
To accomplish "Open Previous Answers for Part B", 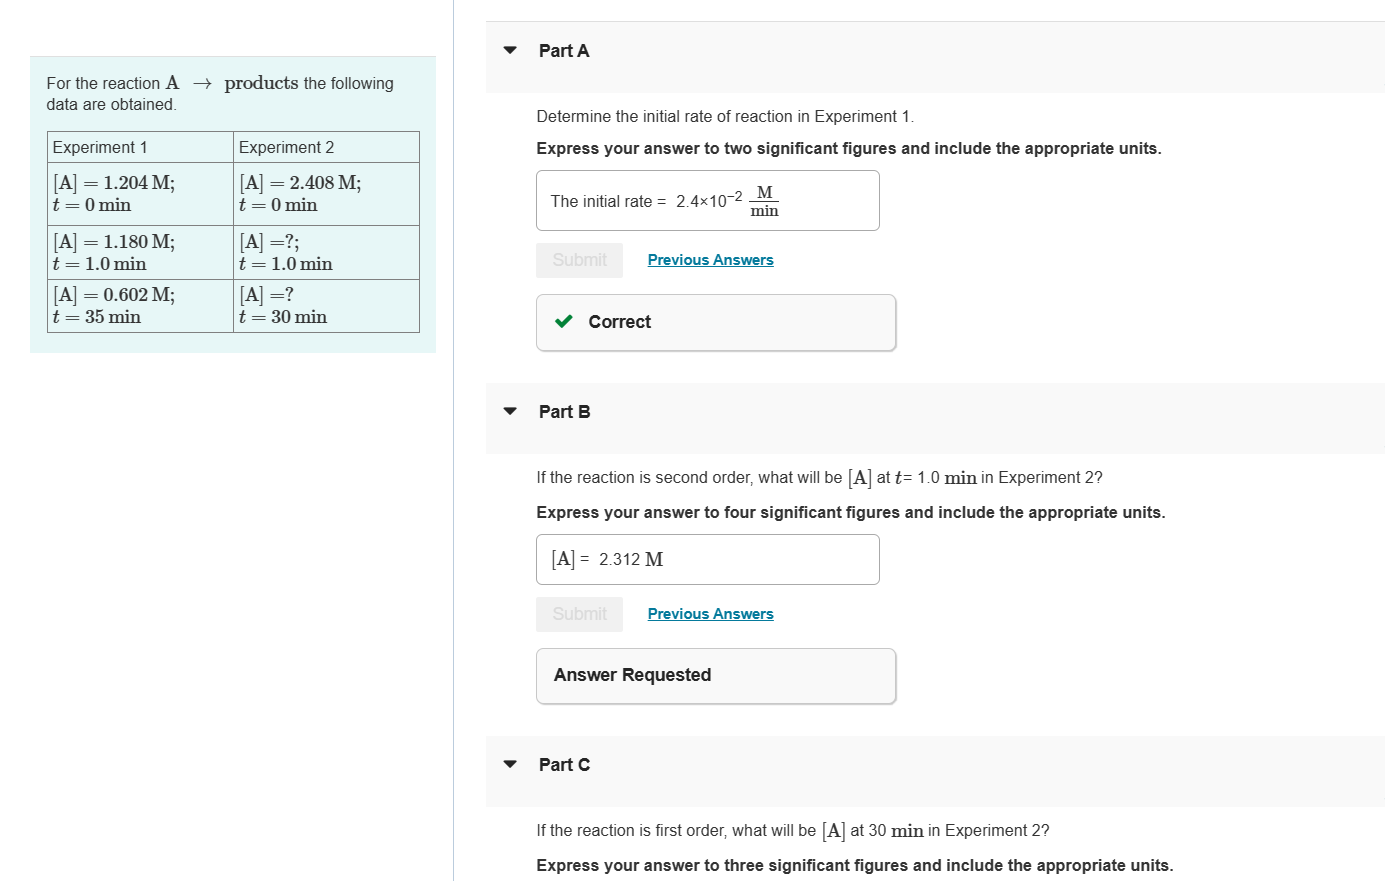I will 710,613.
